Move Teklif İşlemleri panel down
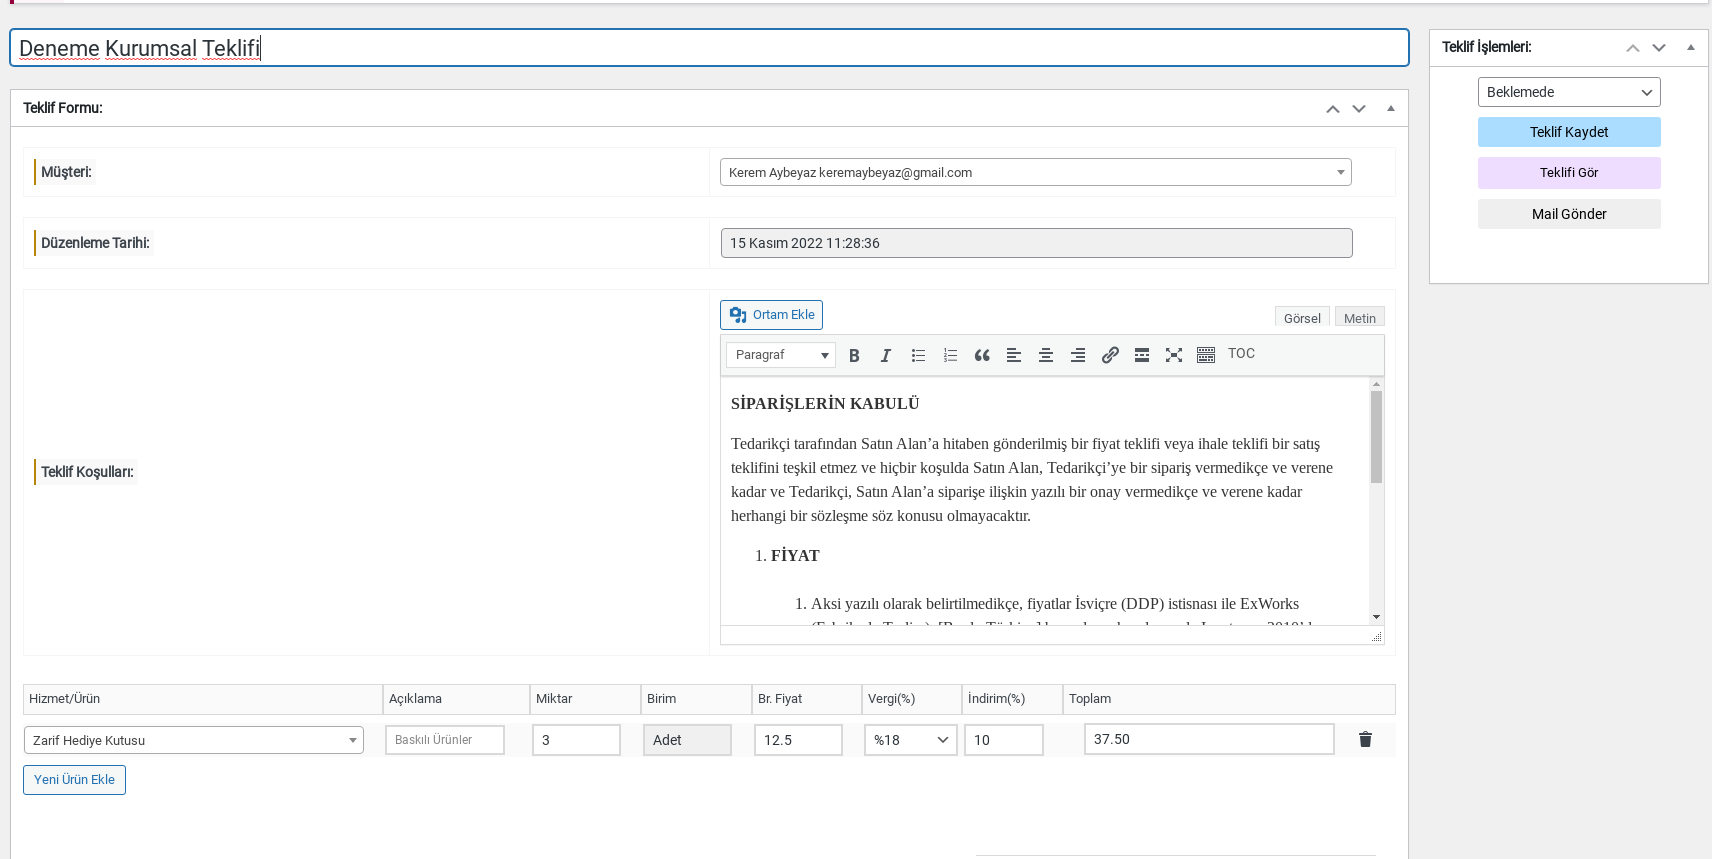The image size is (1712, 859). (1659, 48)
